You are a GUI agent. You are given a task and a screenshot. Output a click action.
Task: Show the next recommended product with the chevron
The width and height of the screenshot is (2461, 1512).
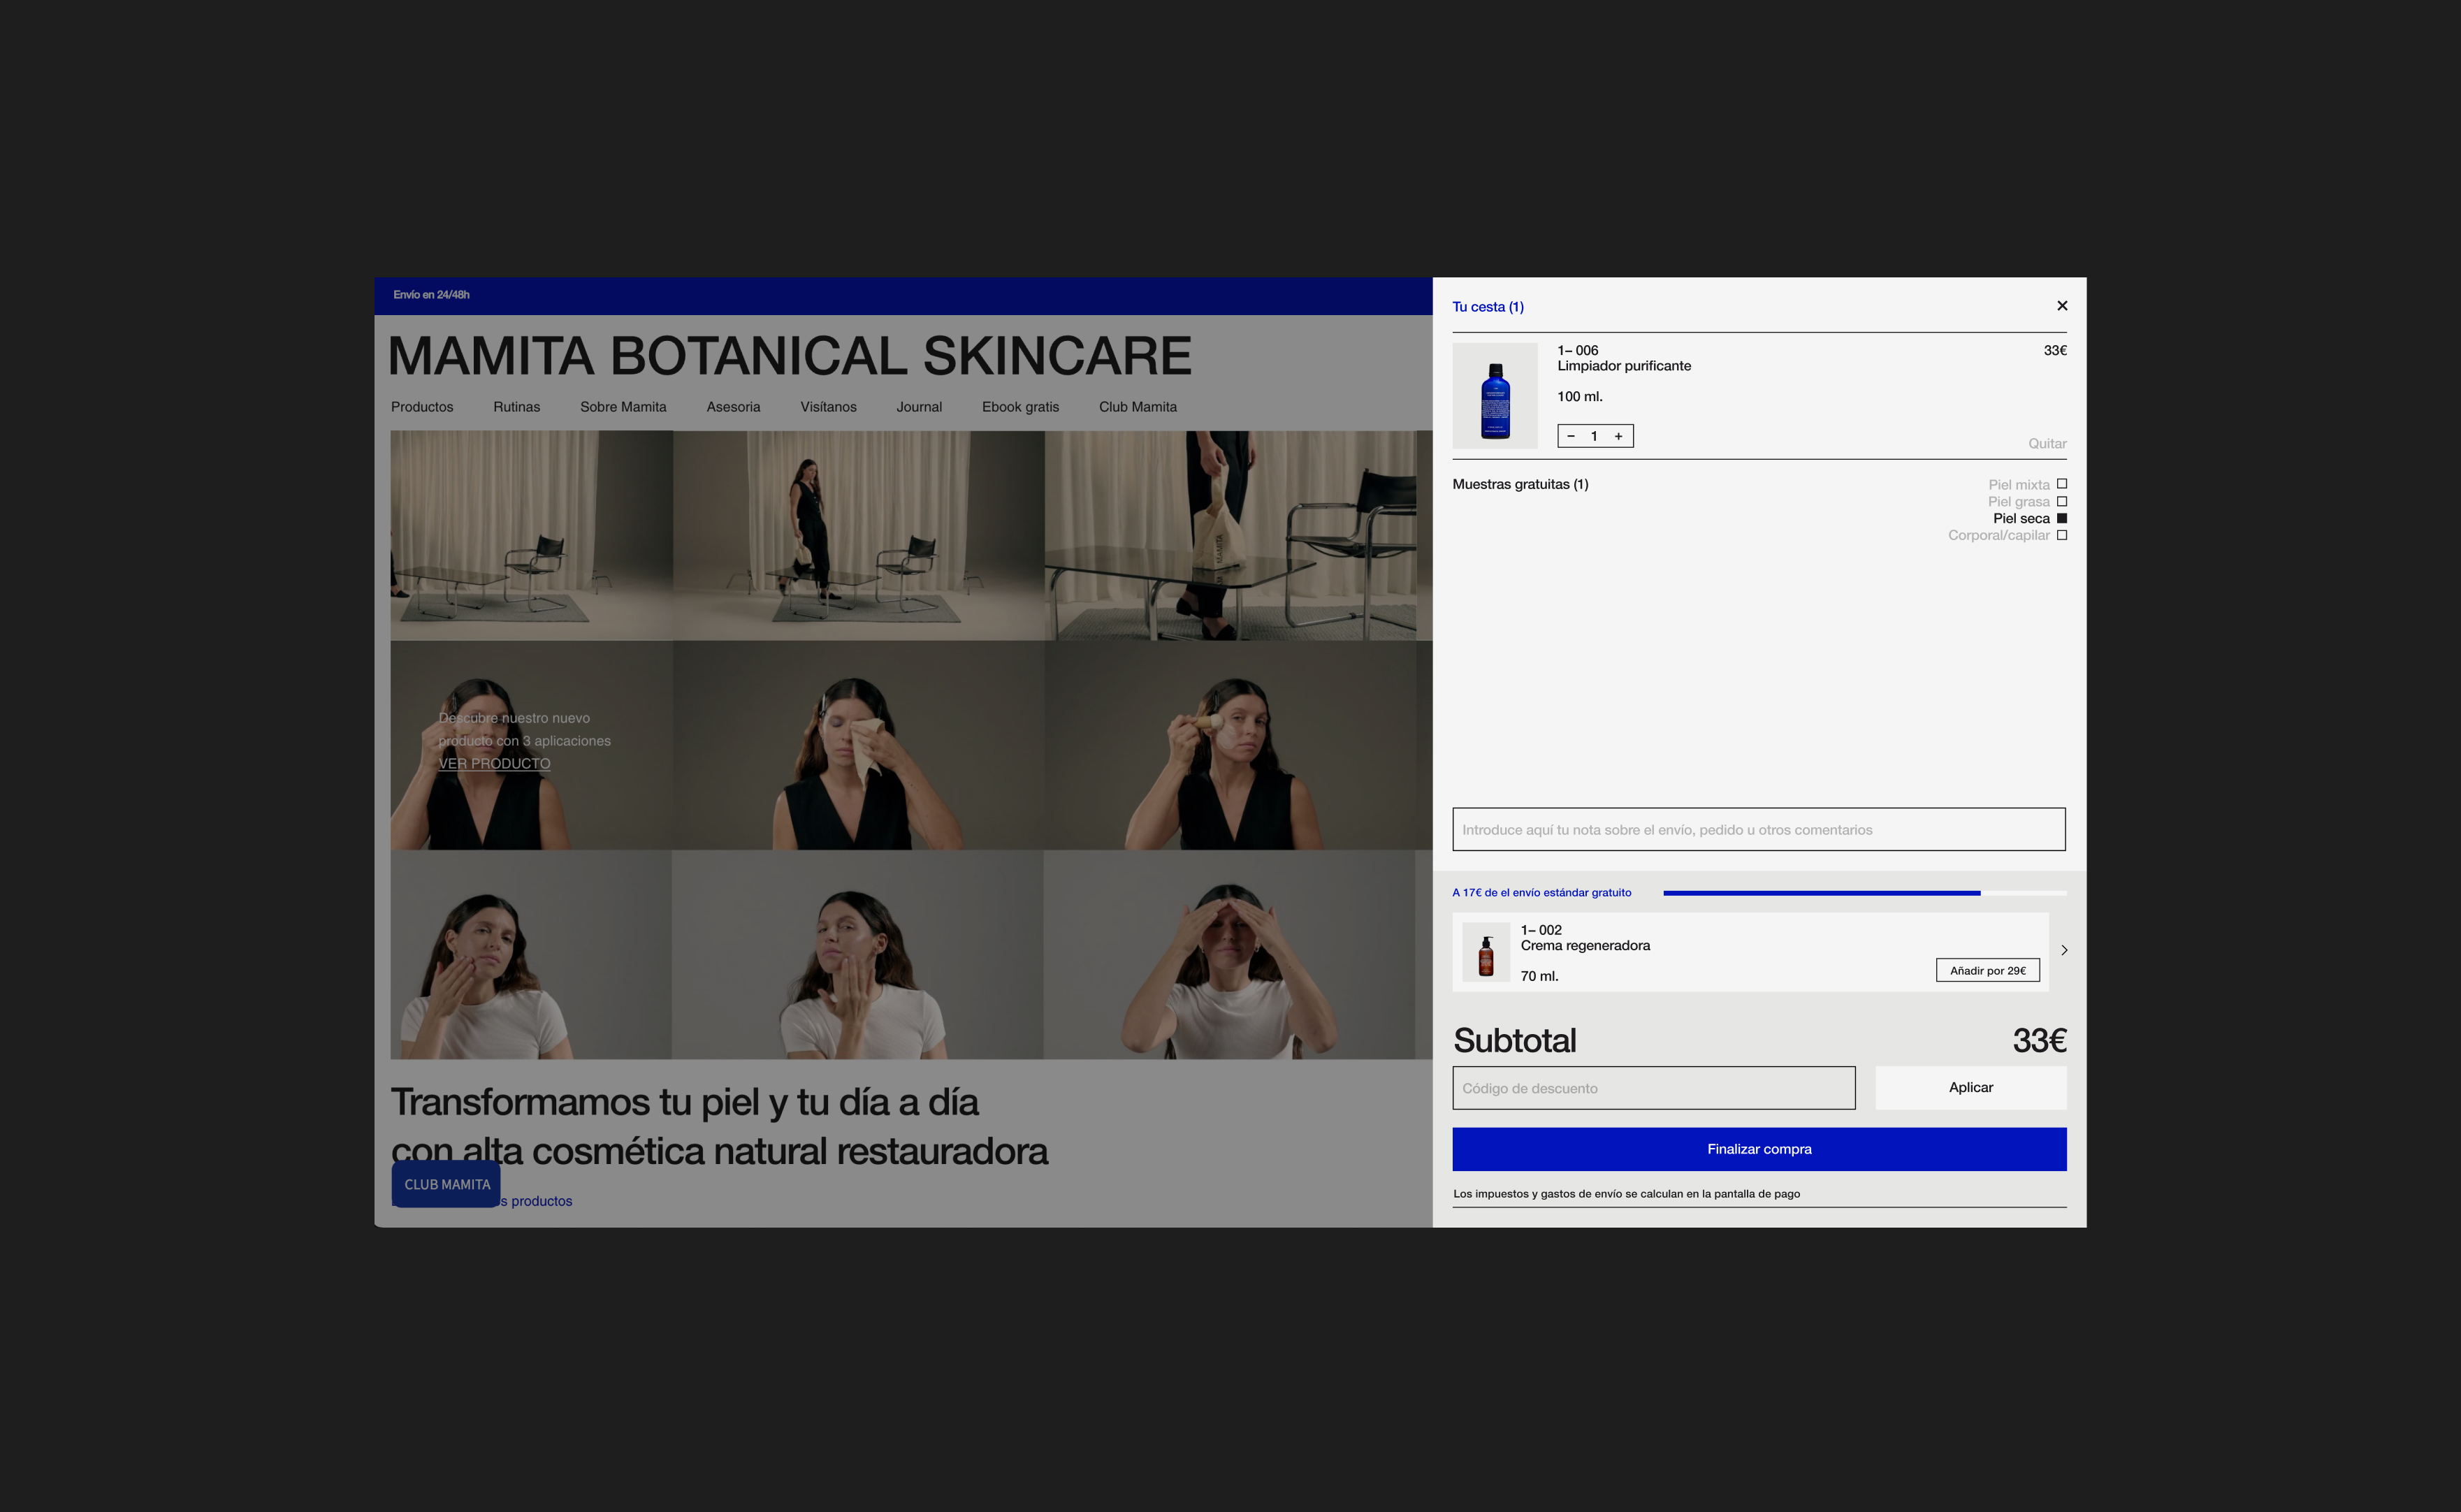(2064, 950)
